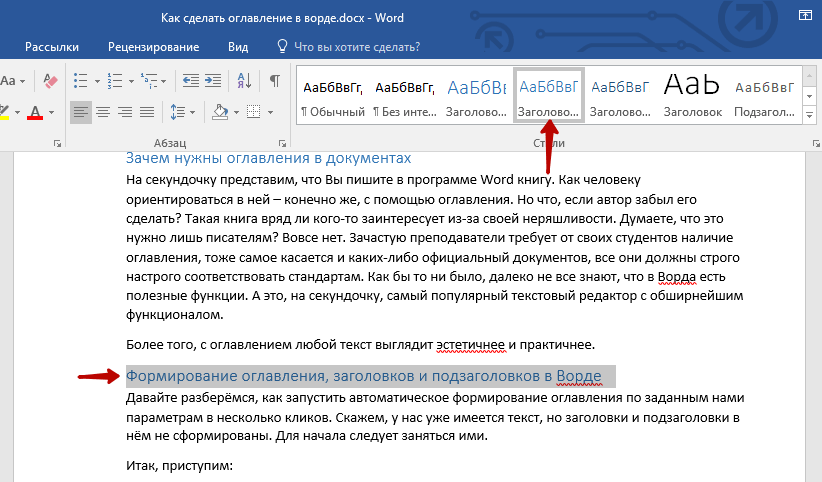The height and width of the screenshot is (482, 822).
Task: Sort the selected text alphabetically
Action: tap(243, 80)
